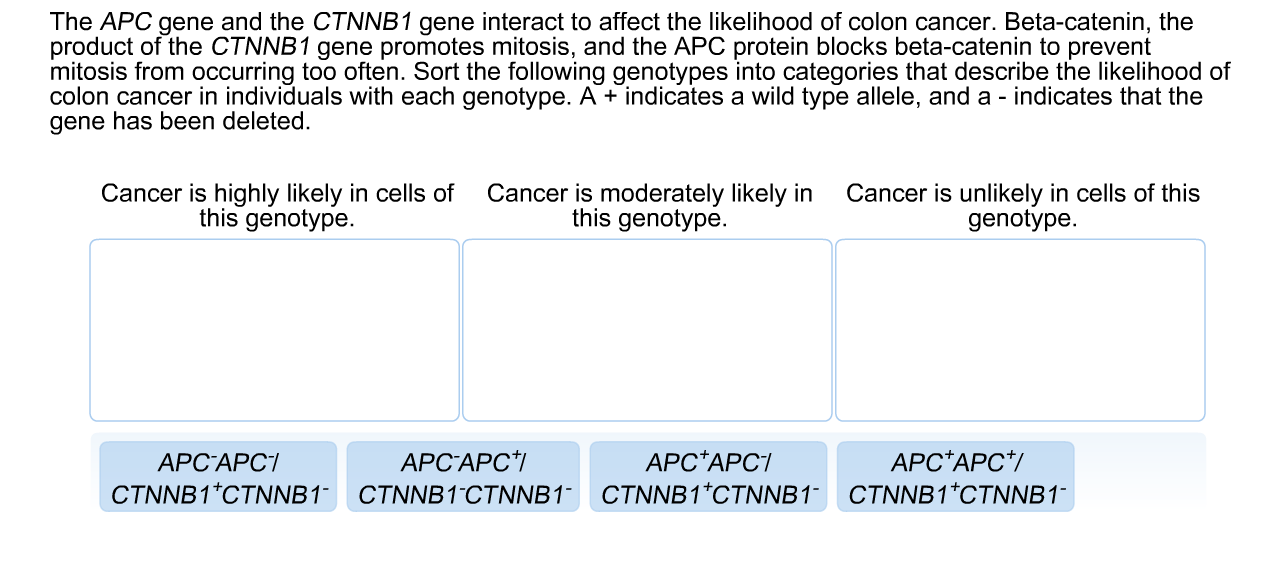Click the cancer unlikely category box
This screenshot has height=578, width=1266.
[x=1020, y=328]
